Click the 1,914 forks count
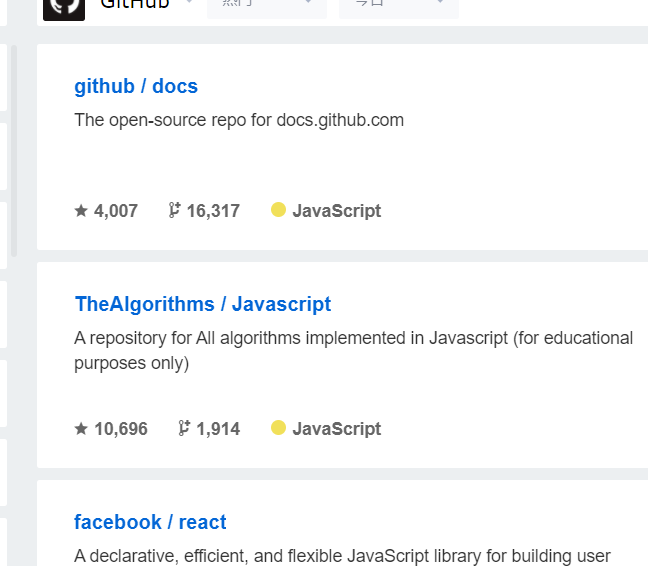Image resolution: width=648 pixels, height=566 pixels. (218, 429)
